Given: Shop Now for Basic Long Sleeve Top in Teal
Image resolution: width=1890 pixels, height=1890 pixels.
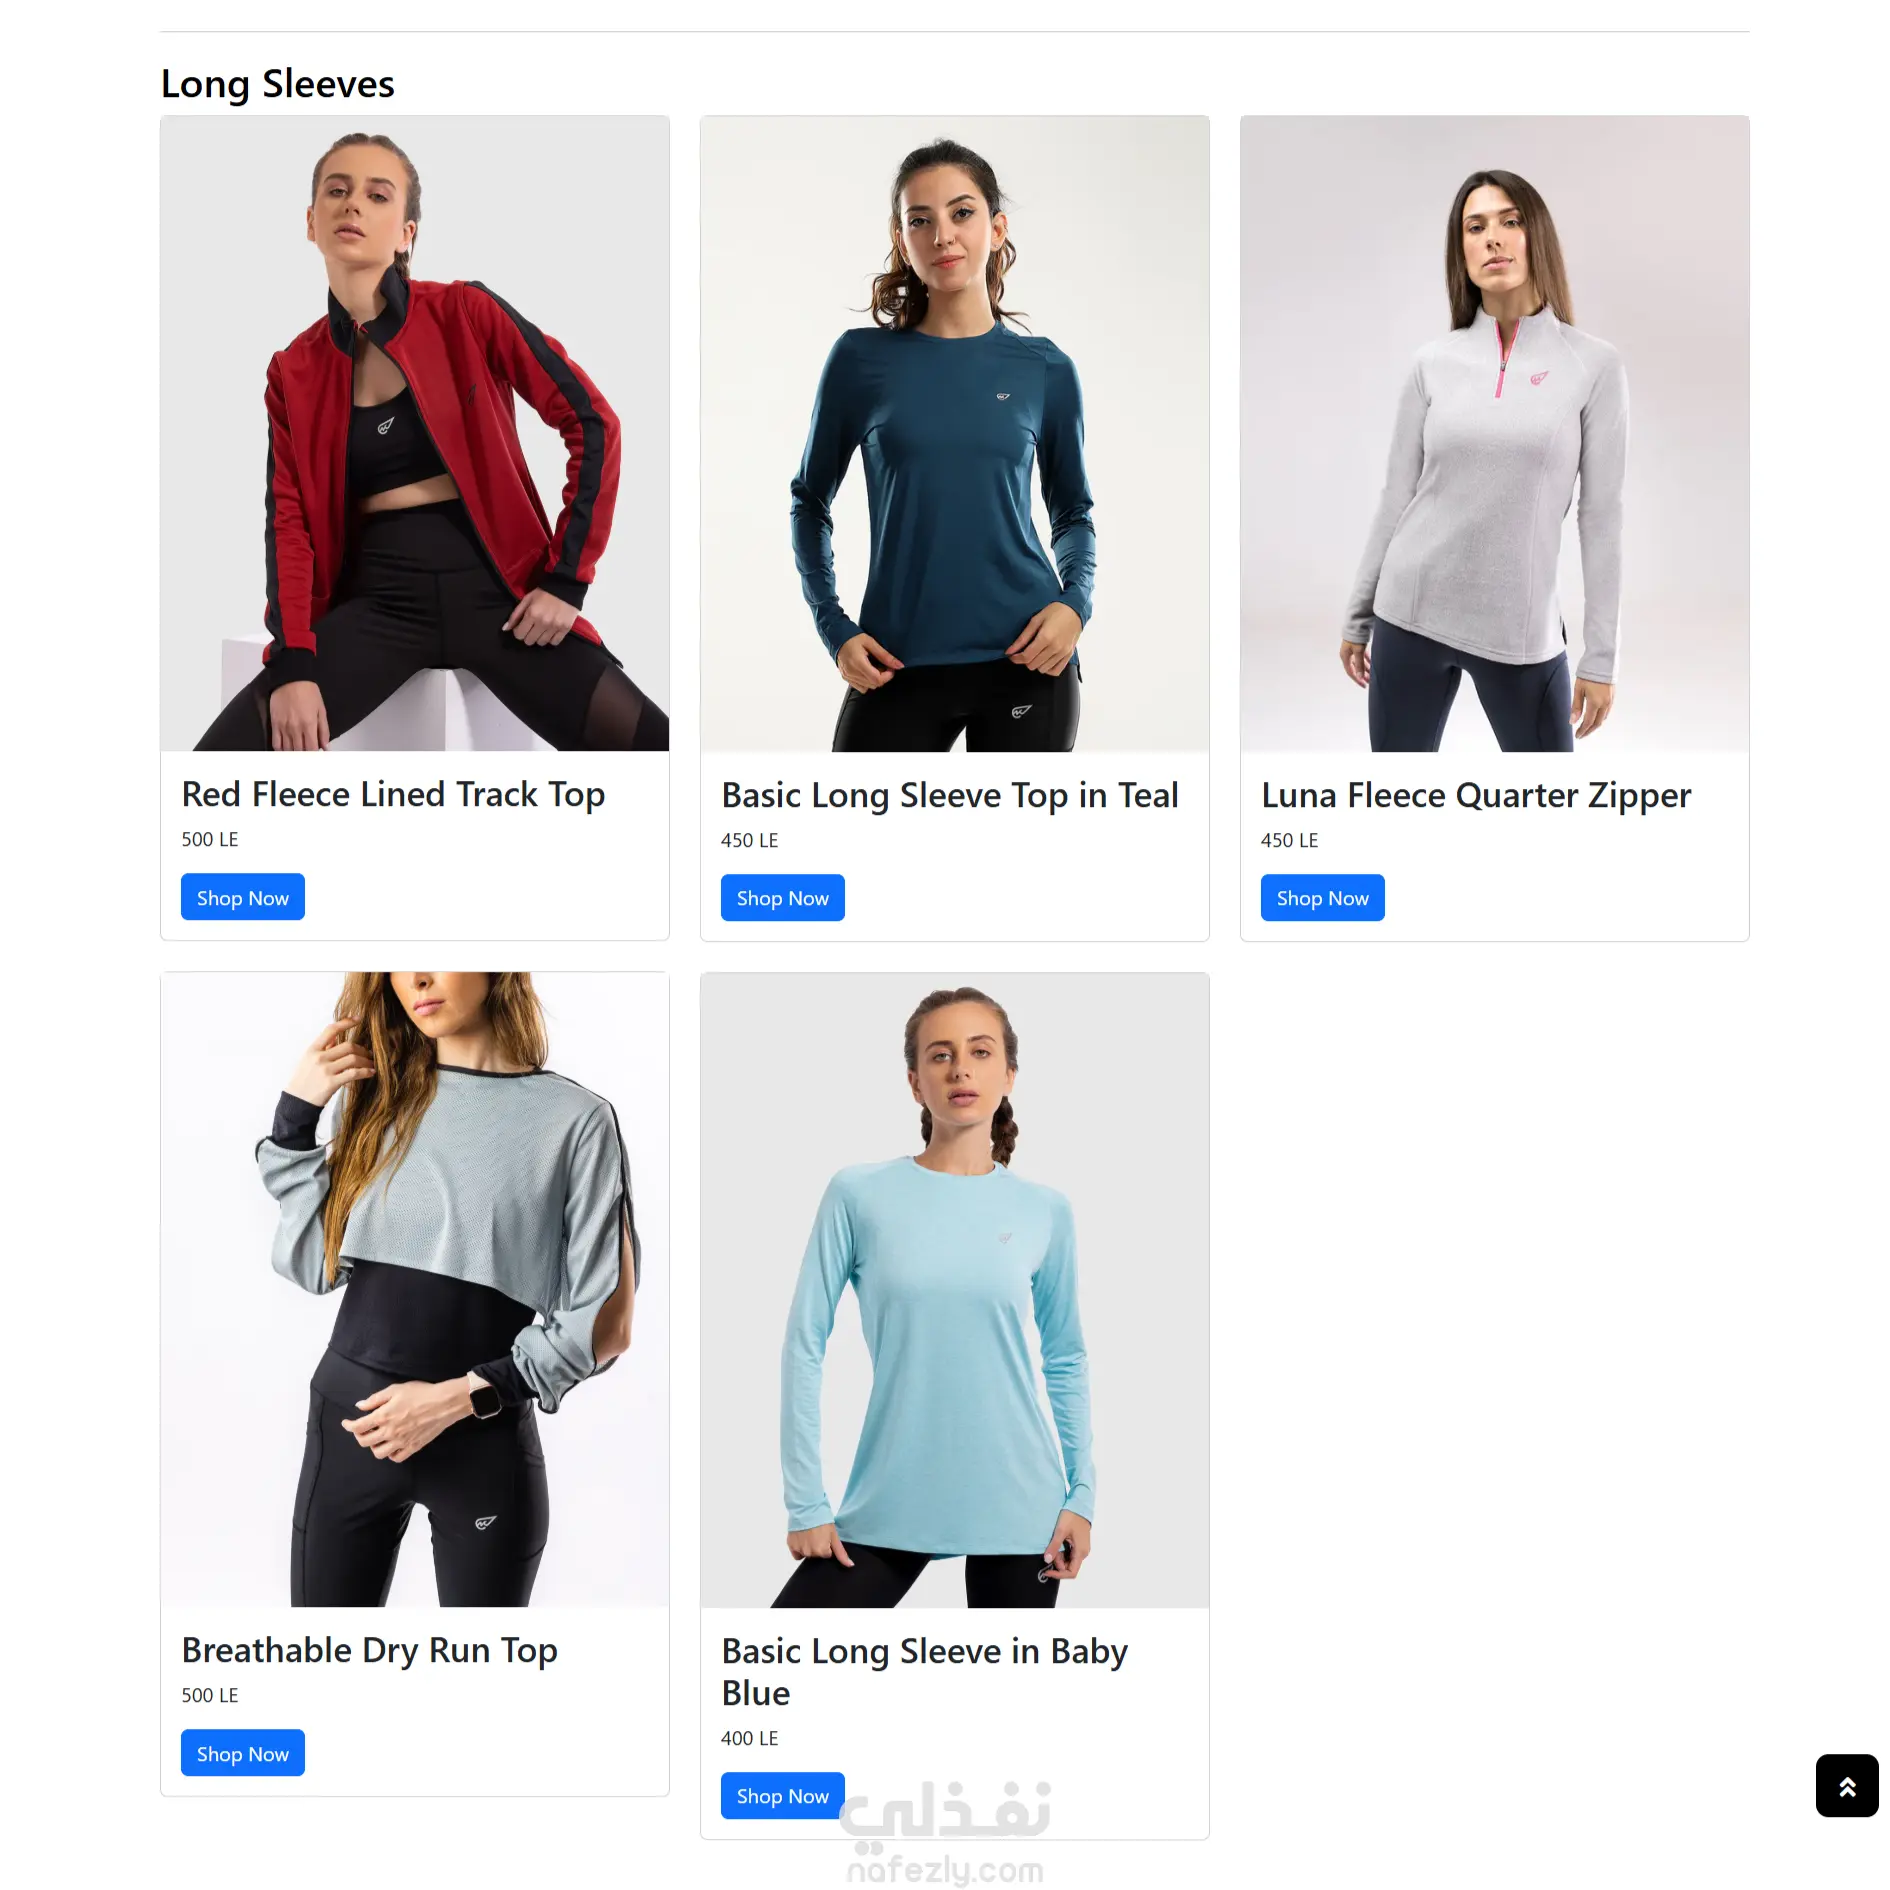Looking at the screenshot, I should (783, 898).
